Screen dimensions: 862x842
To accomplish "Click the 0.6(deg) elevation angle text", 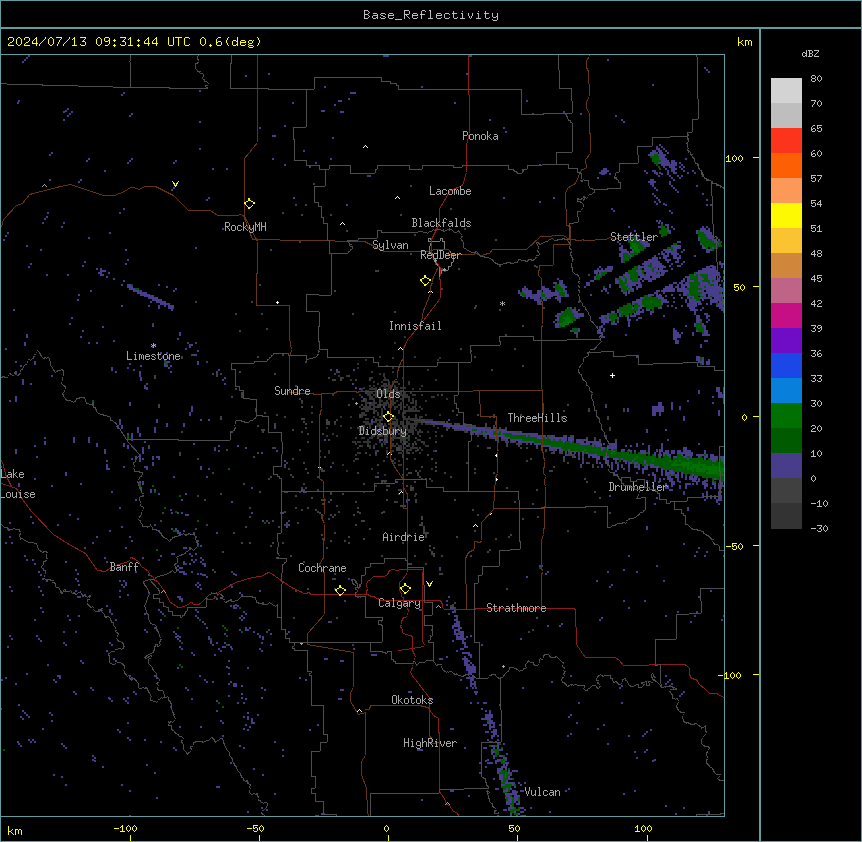I will coord(230,42).
